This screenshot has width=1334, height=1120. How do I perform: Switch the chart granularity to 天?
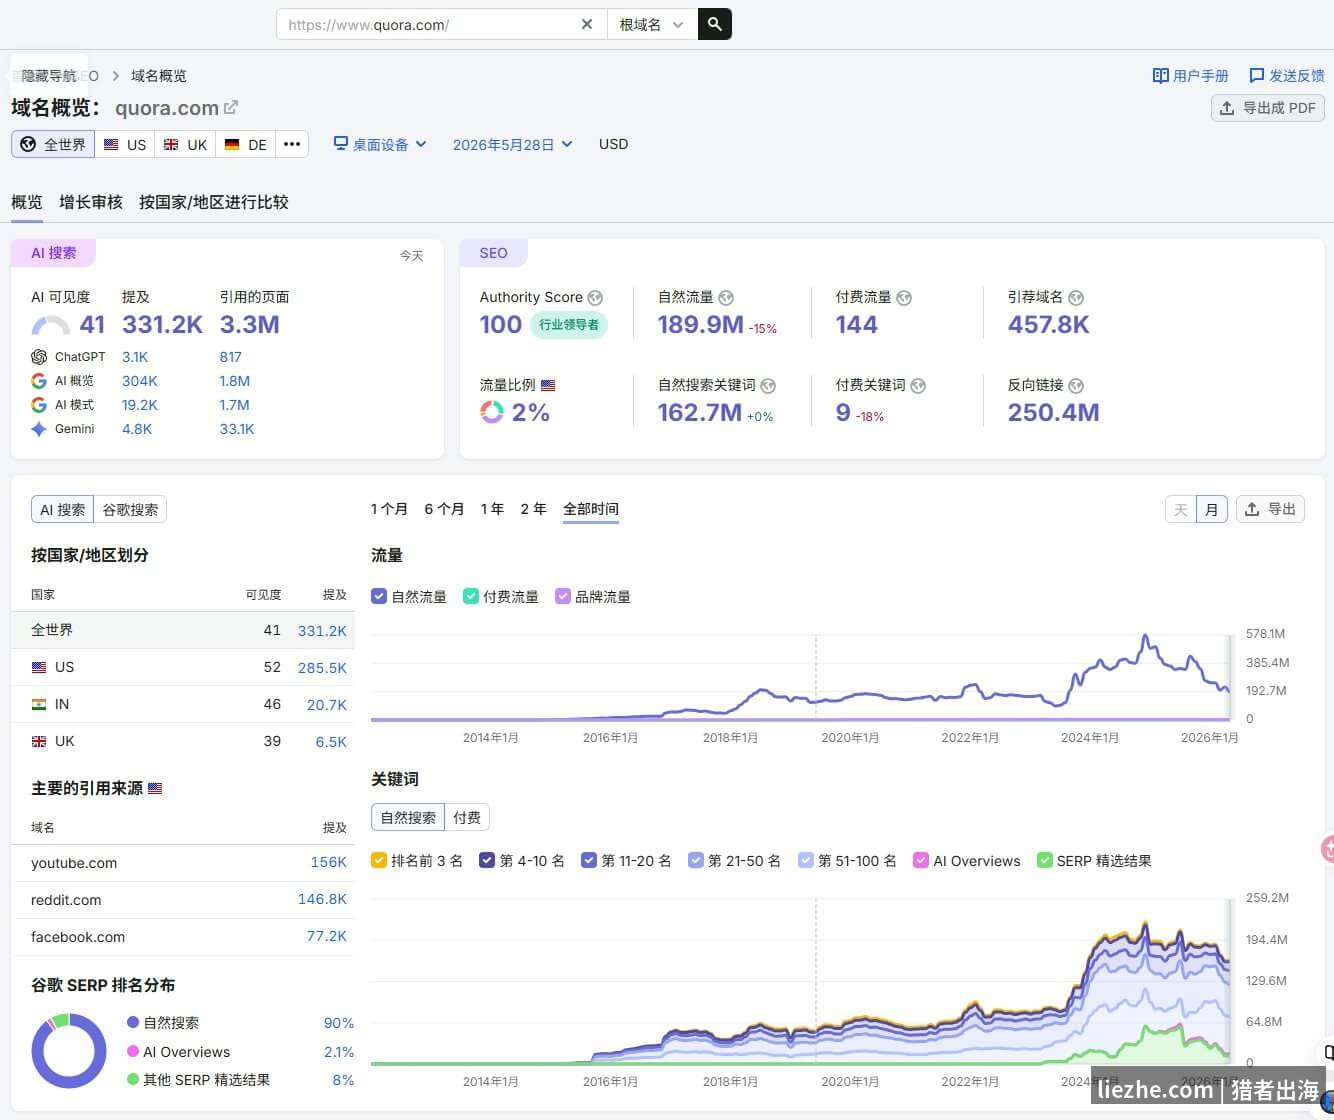(x=1181, y=510)
